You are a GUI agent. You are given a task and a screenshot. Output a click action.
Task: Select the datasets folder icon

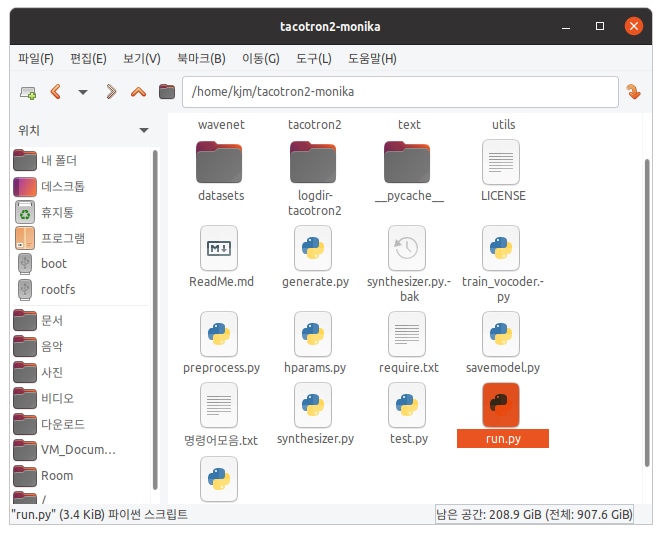219,163
